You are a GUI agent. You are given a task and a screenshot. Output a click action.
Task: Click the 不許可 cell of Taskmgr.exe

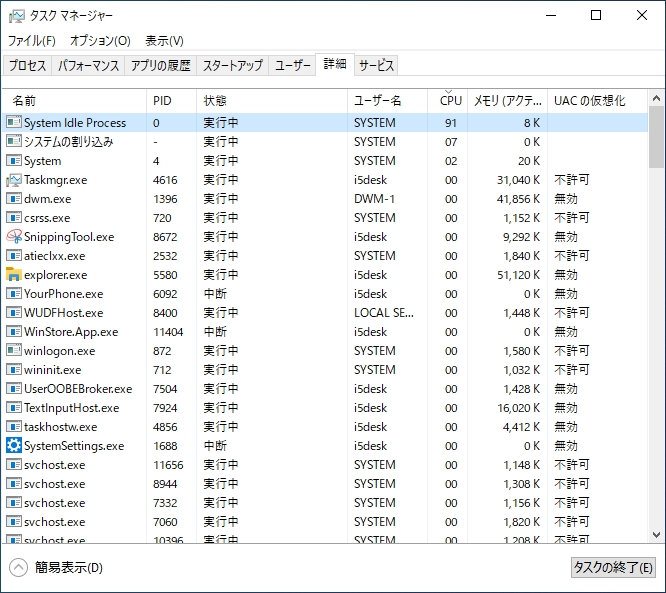coord(572,180)
